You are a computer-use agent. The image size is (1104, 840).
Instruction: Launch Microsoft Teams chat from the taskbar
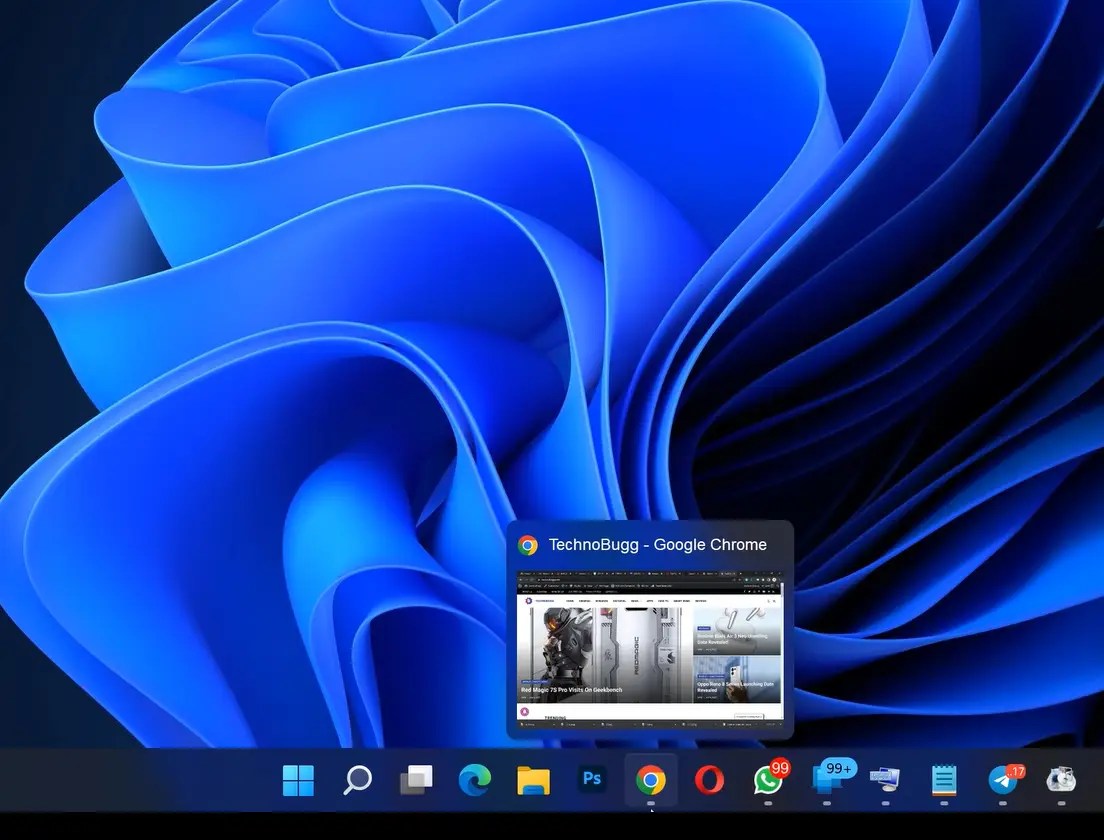pos(827,780)
